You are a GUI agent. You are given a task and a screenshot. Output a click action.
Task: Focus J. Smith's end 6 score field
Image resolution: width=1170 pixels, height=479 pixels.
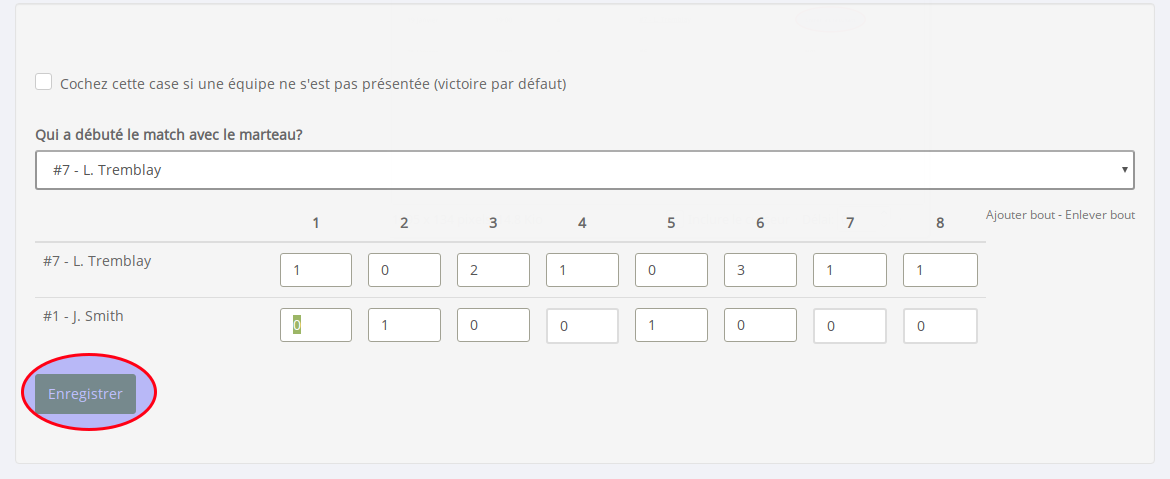coord(760,325)
